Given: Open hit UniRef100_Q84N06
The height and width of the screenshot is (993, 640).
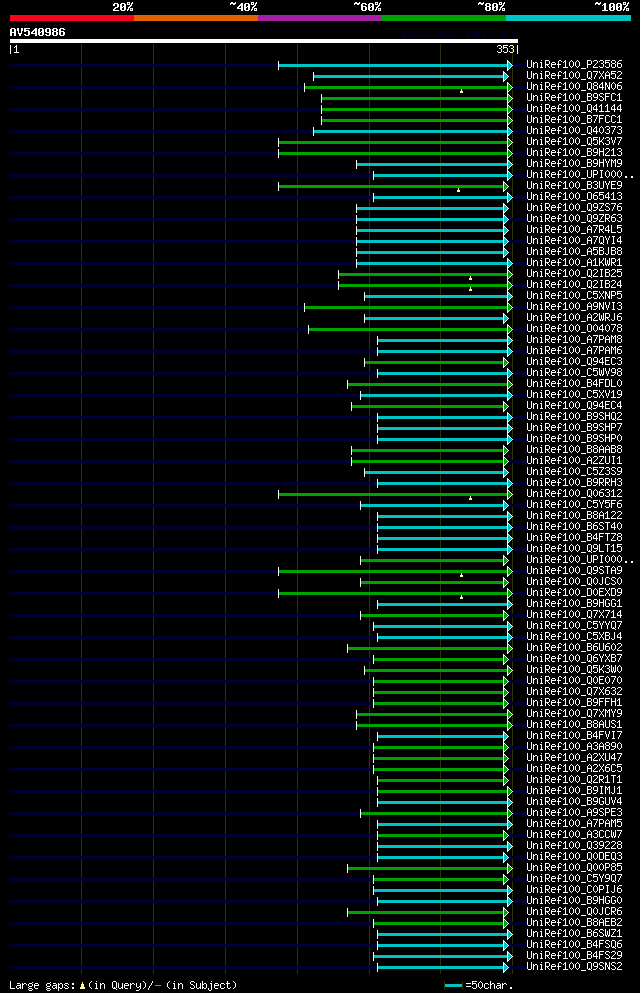Looking at the screenshot, I should click(x=574, y=87).
